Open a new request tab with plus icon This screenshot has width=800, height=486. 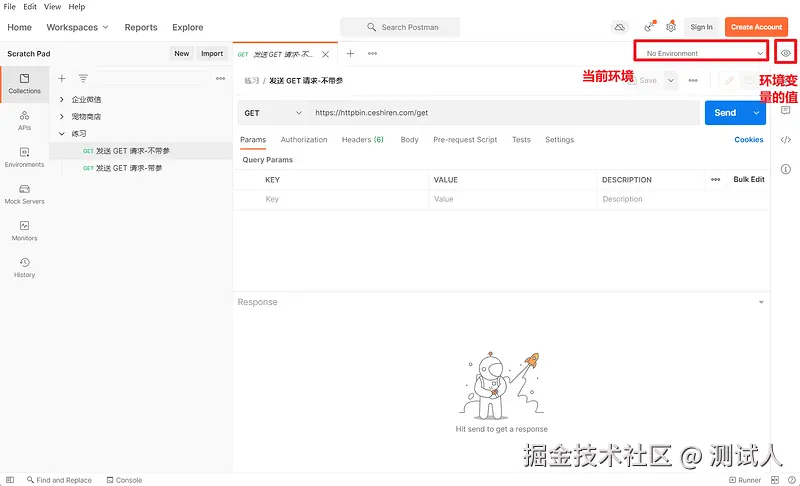click(351, 53)
